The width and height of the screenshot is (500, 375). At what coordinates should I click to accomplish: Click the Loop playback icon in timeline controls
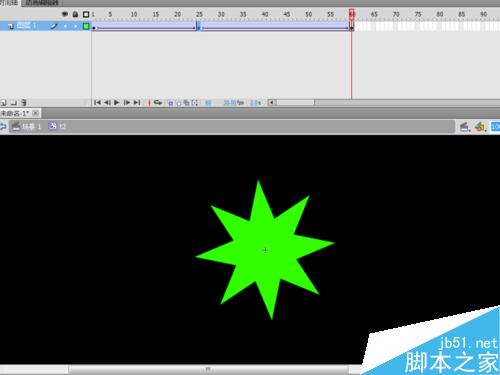click(158, 103)
